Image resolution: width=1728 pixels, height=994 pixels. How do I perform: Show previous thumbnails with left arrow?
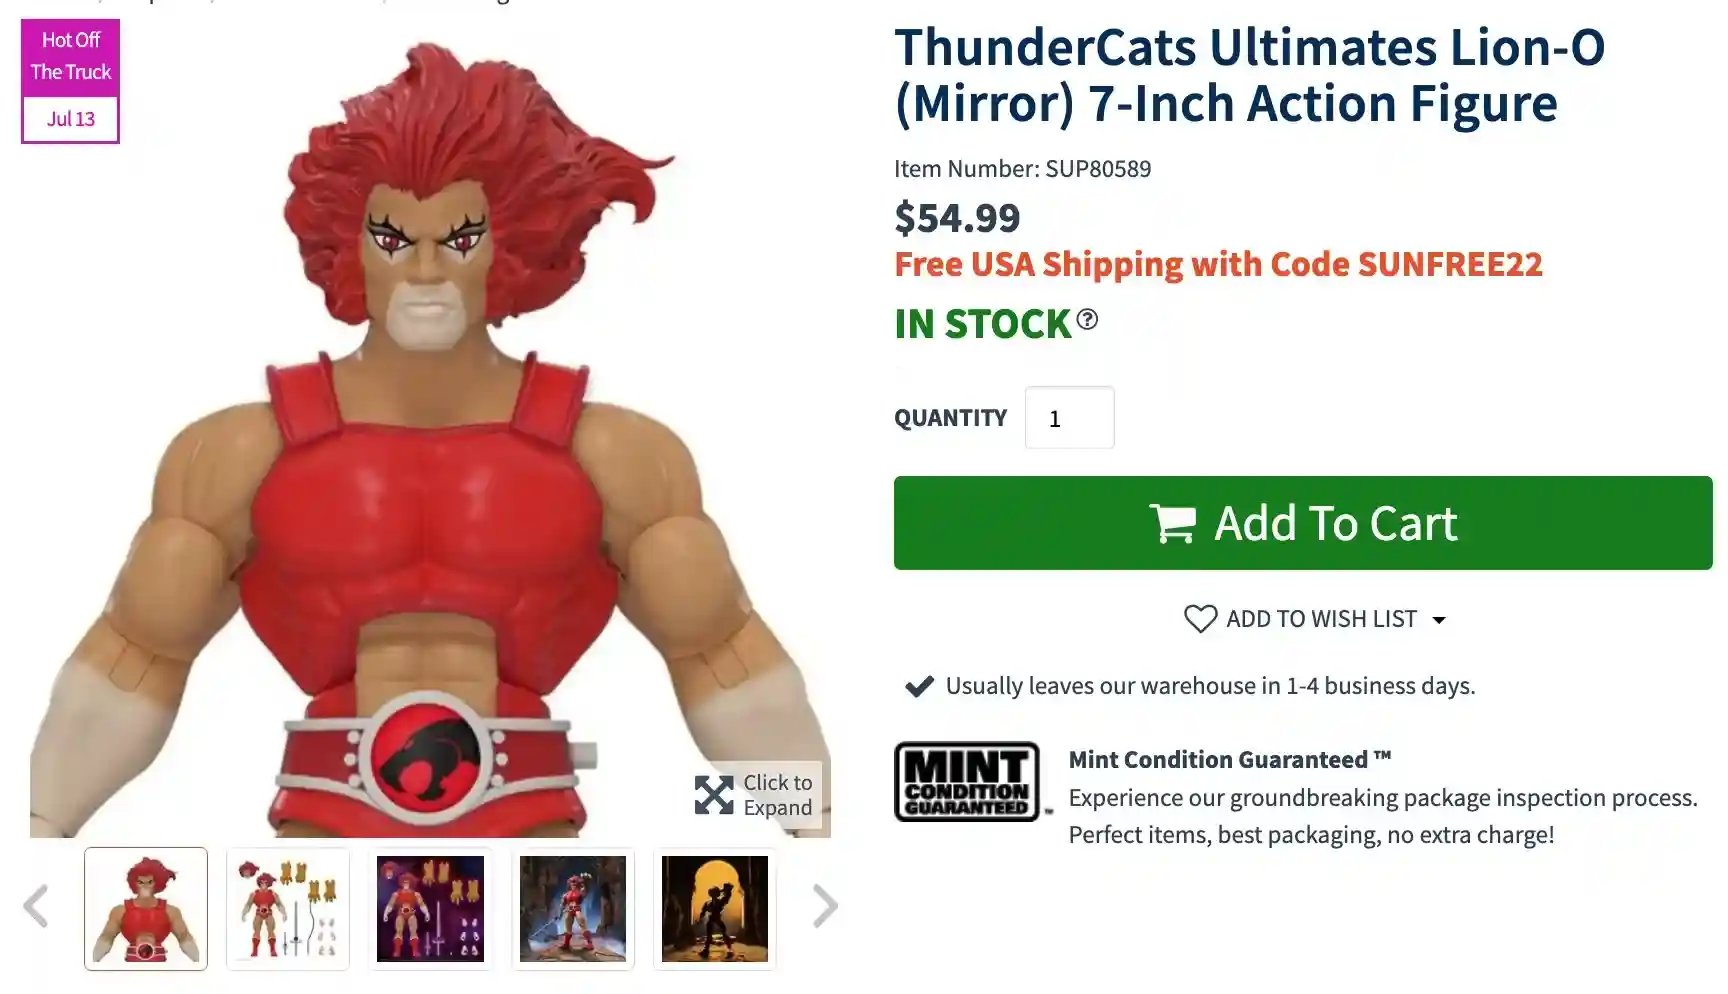36,907
